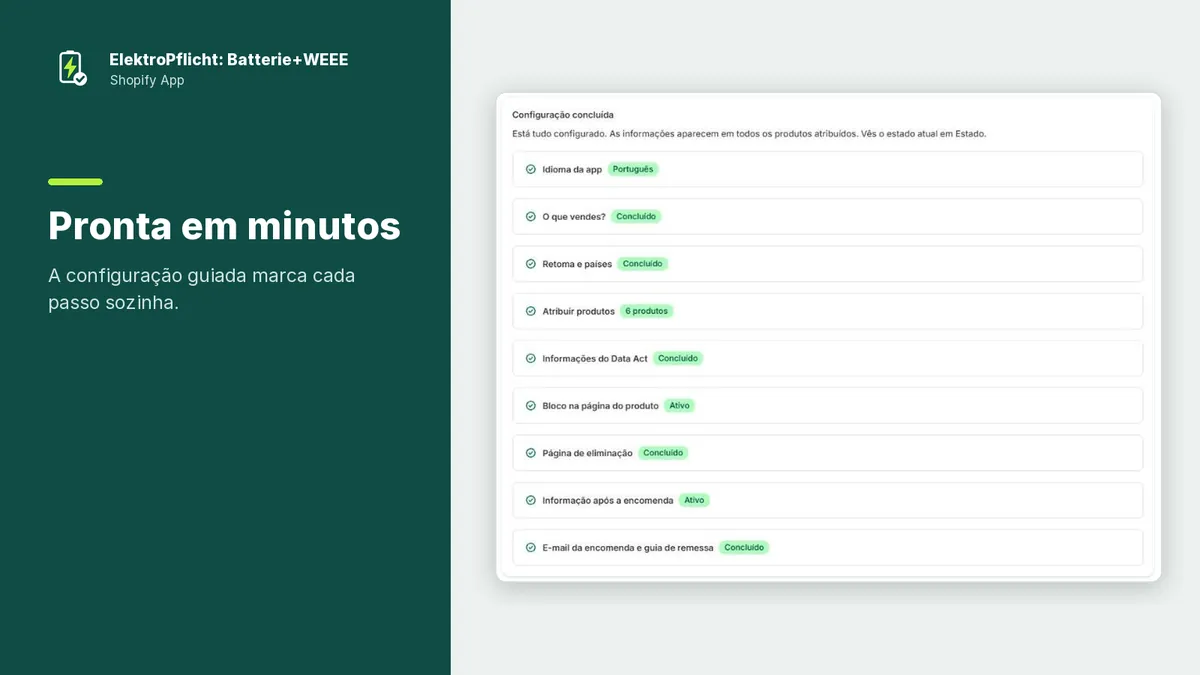
Task: Open the Retoma e países step
Action: coord(827,264)
